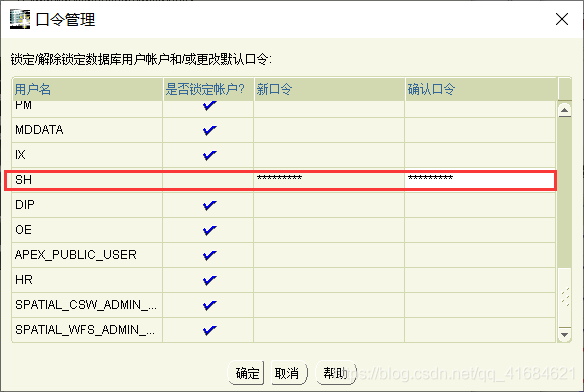The image size is (584, 392).
Task: Click the 新口令 column header
Action: click(x=330, y=89)
